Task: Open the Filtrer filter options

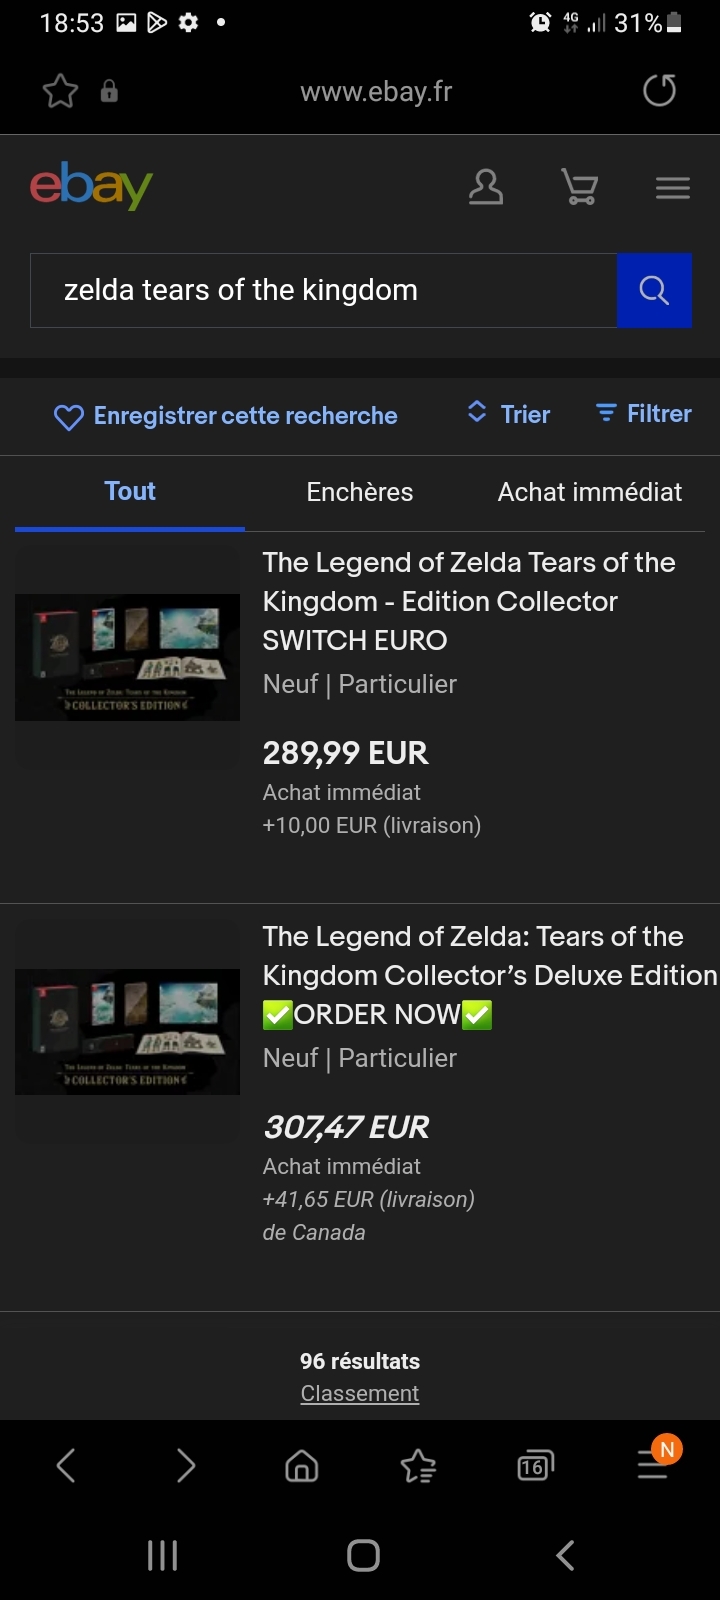Action: click(x=643, y=414)
